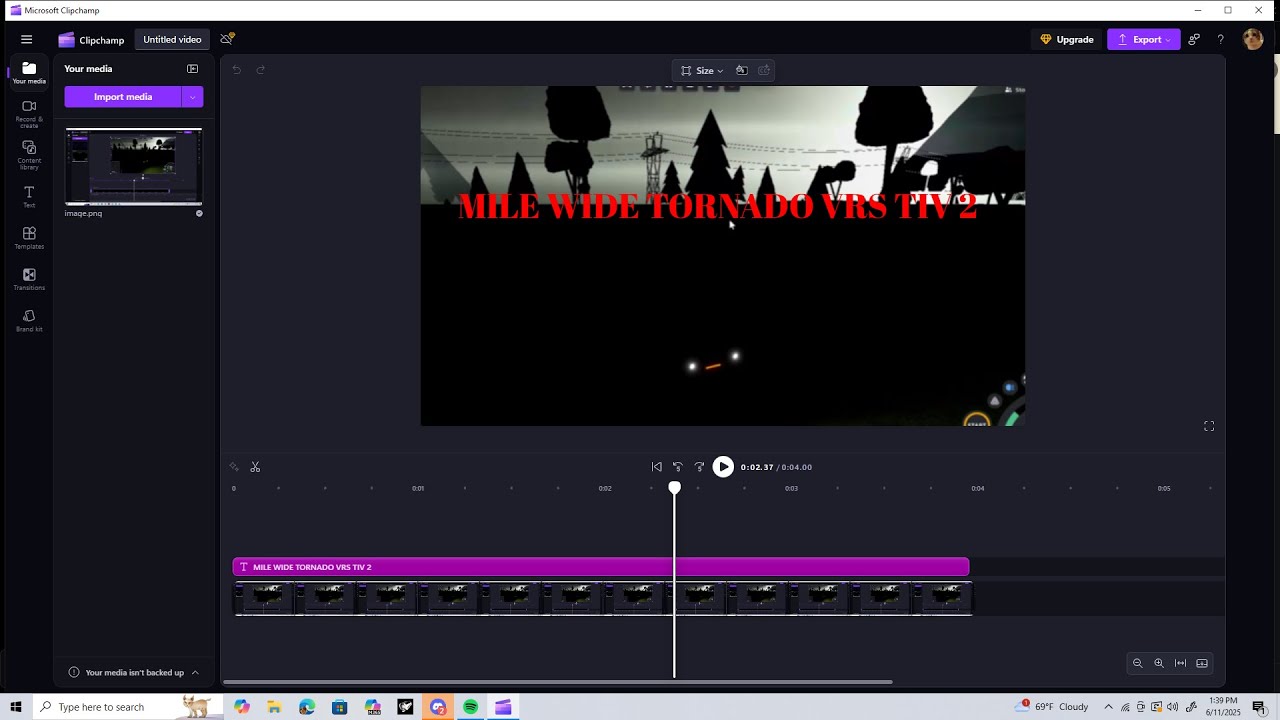Click the scissors split tool

255,467
